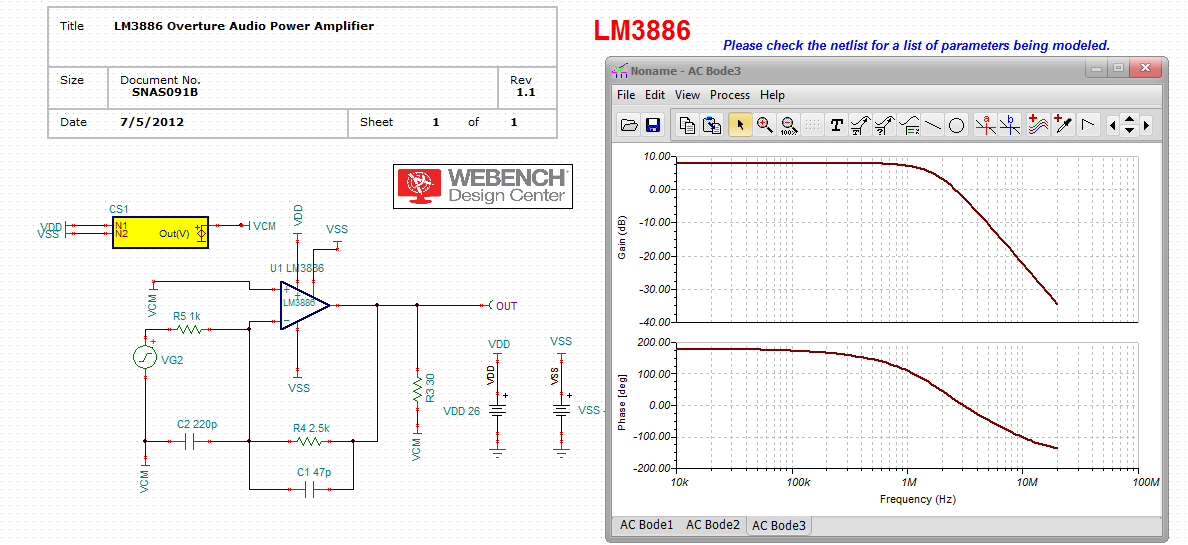Screen dimensions: 1188x545
Task: Click the red LM3886 heading text
Action: 642,30
